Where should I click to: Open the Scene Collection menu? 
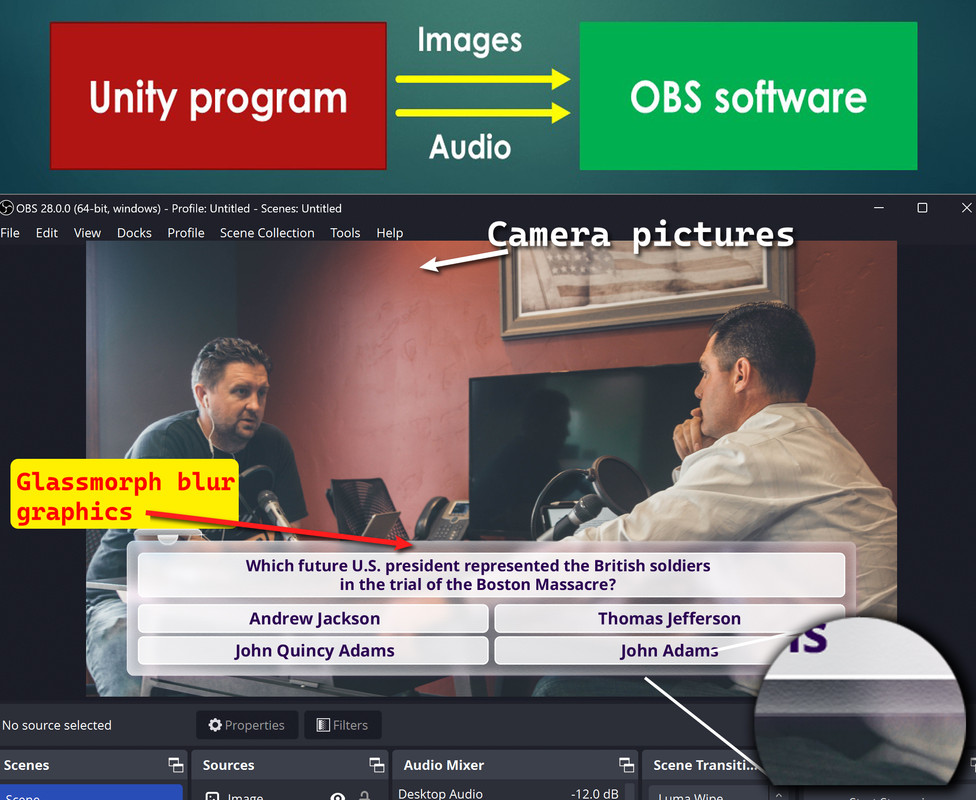tap(267, 233)
